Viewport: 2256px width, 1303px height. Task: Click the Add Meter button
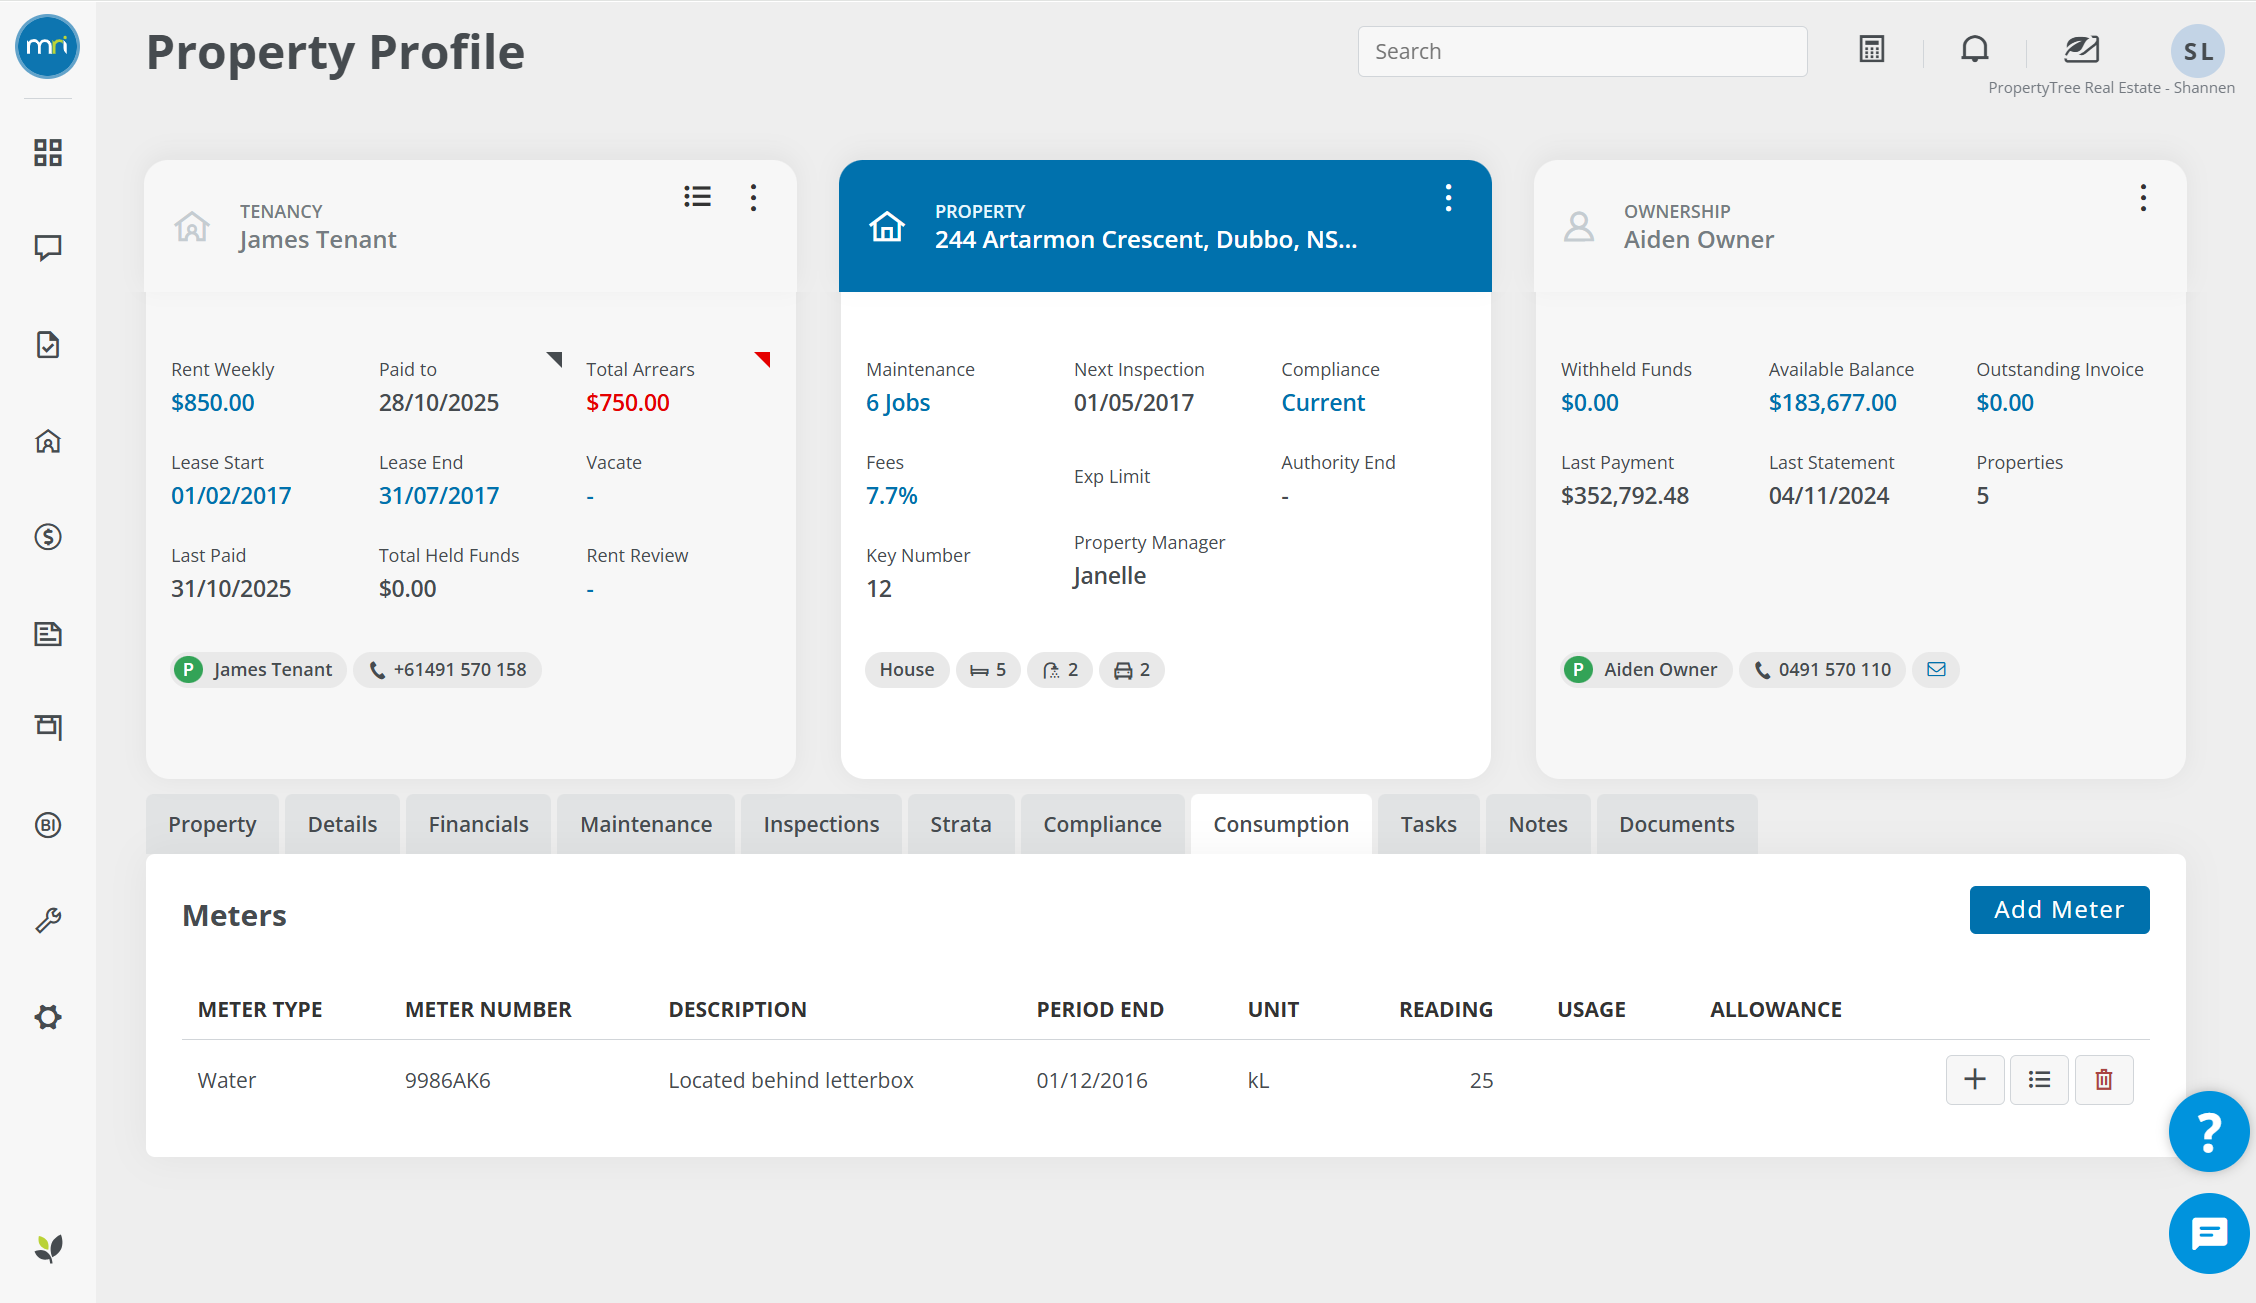(2059, 910)
